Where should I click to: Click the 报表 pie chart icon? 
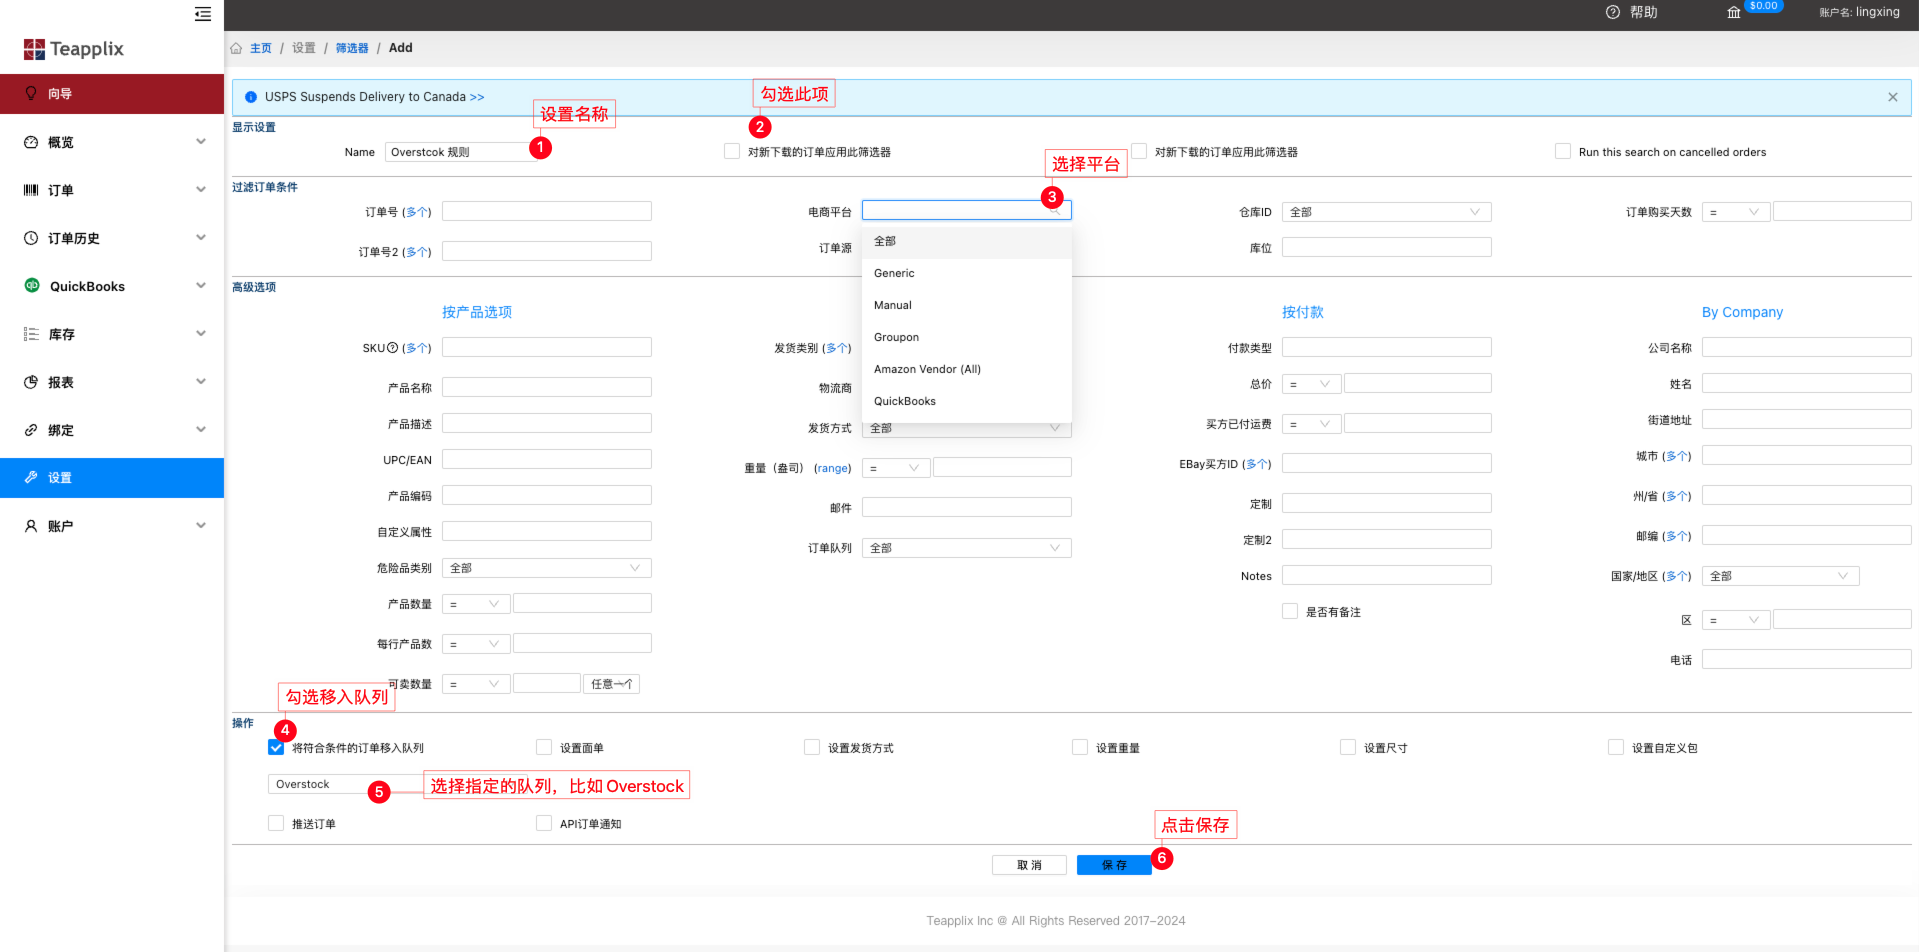(31, 382)
